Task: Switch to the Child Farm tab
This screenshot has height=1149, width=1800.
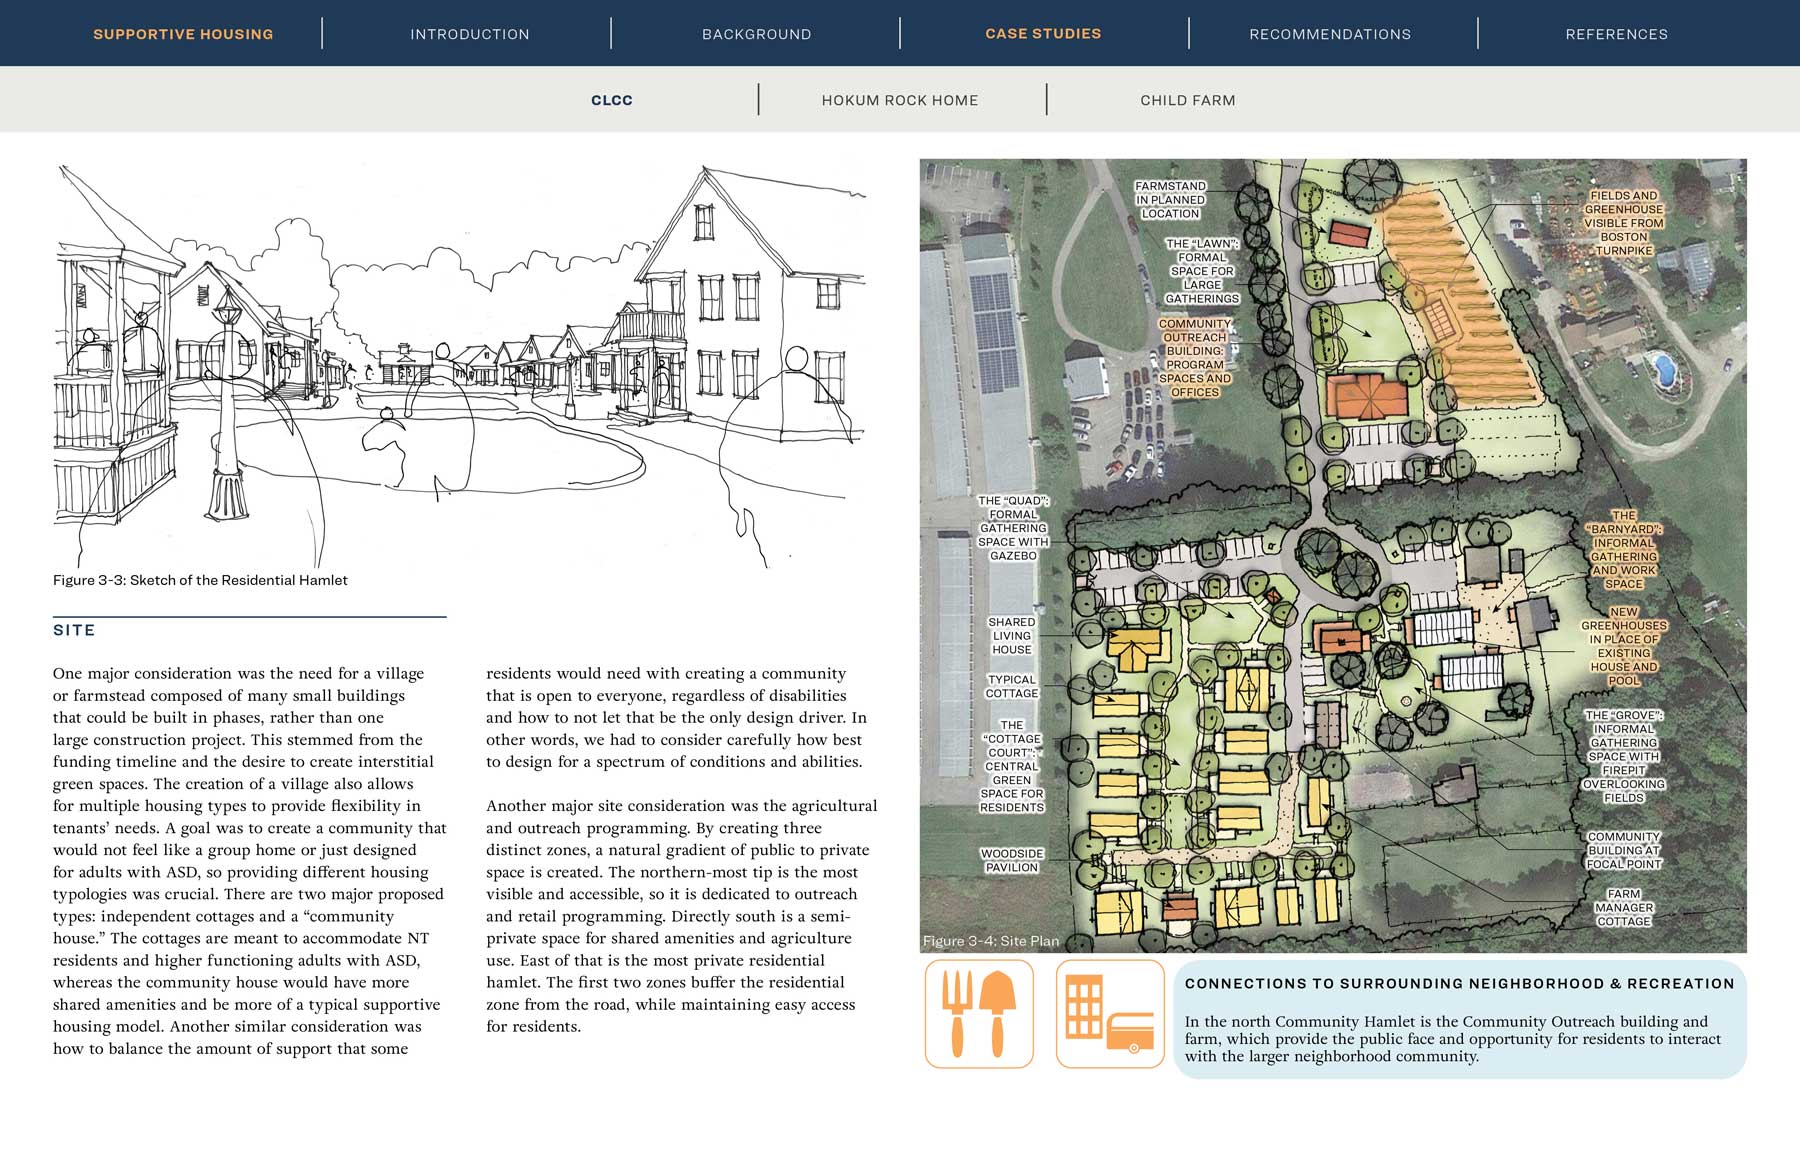Action: point(1188,100)
